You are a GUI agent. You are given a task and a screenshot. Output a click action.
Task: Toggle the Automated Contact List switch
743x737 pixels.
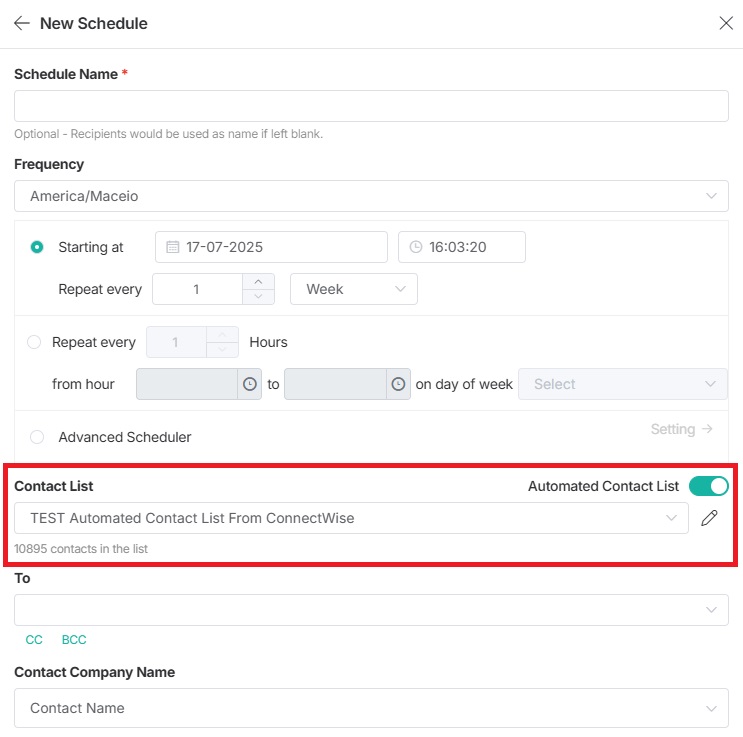[708, 486]
